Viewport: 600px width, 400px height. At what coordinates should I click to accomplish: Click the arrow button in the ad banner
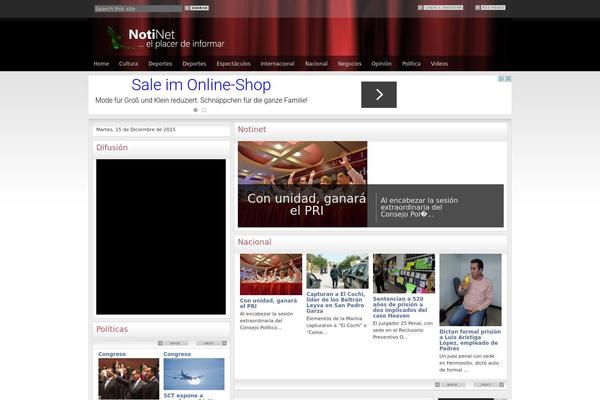(379, 95)
